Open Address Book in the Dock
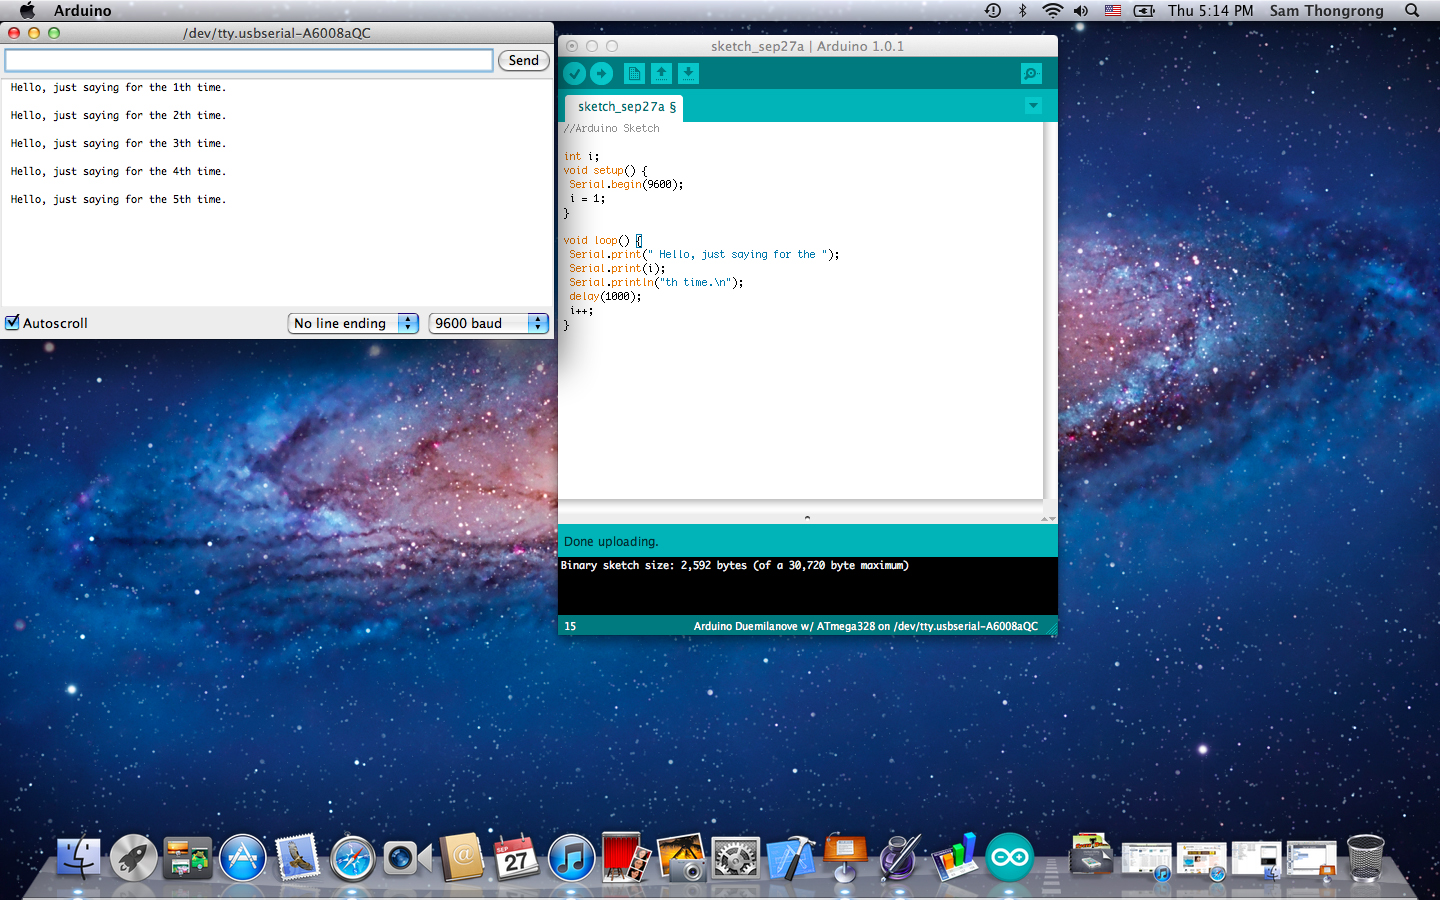This screenshot has width=1440, height=900. point(461,858)
